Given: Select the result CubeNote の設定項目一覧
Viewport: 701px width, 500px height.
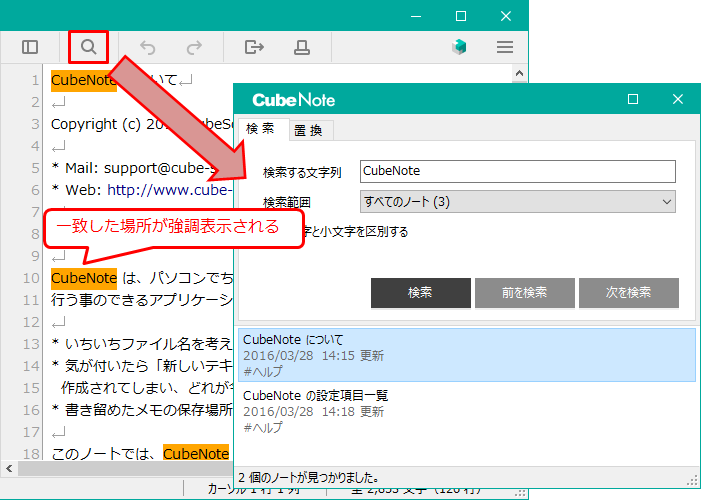Looking at the screenshot, I should 467,411.
